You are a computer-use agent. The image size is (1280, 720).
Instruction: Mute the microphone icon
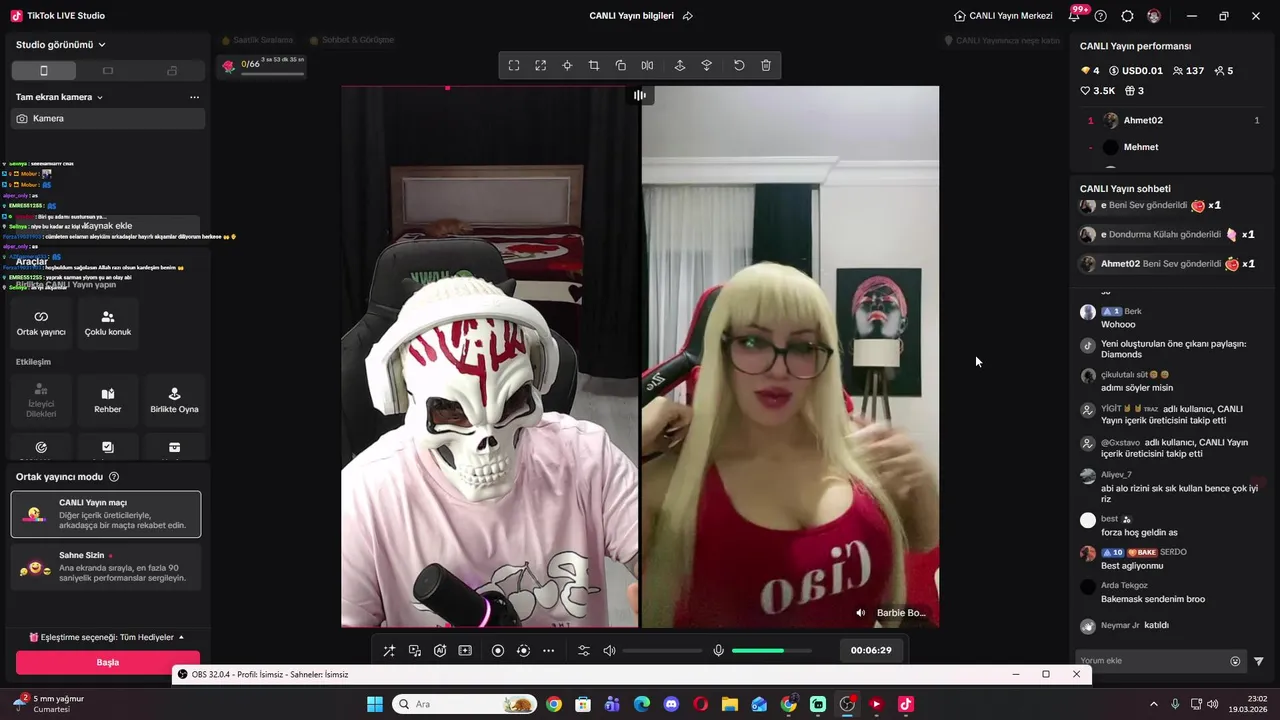pyautogui.click(x=718, y=650)
